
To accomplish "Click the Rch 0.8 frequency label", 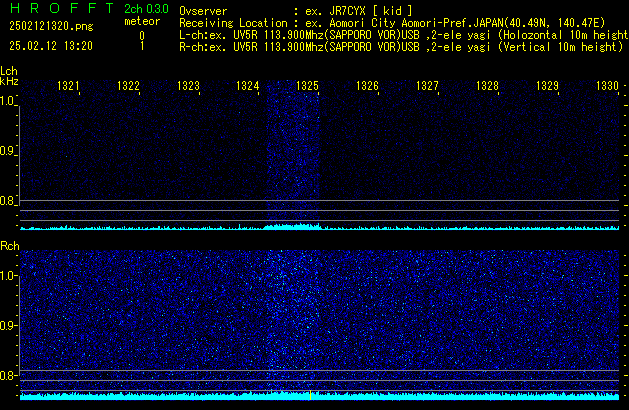I will pyautogui.click(x=8, y=375).
